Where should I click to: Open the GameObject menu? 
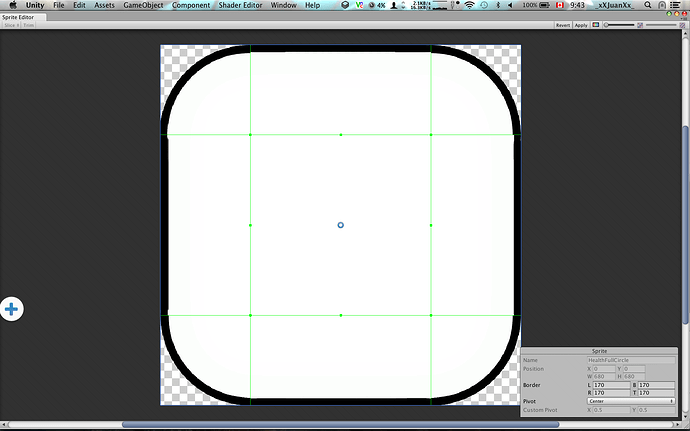point(143,5)
